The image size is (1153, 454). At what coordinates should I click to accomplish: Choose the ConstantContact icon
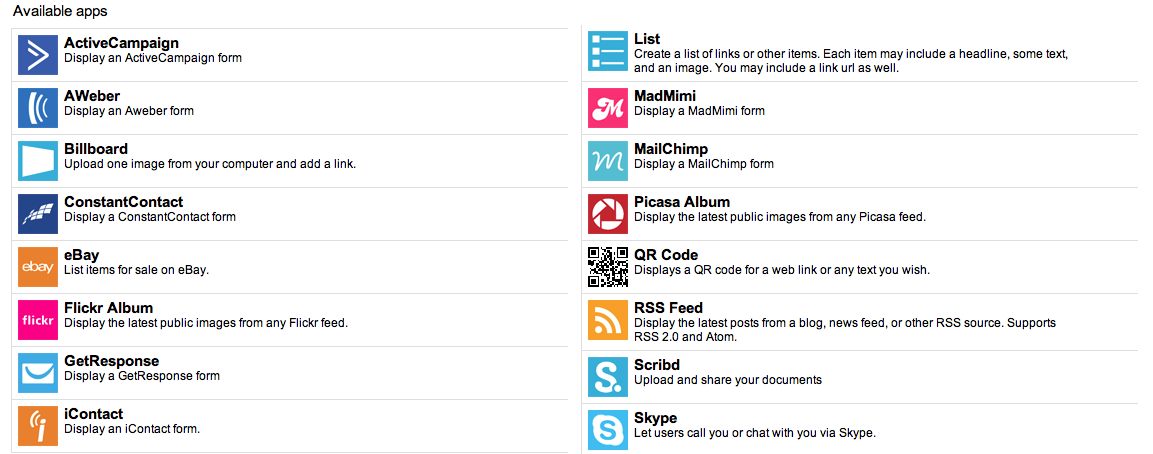coord(38,214)
